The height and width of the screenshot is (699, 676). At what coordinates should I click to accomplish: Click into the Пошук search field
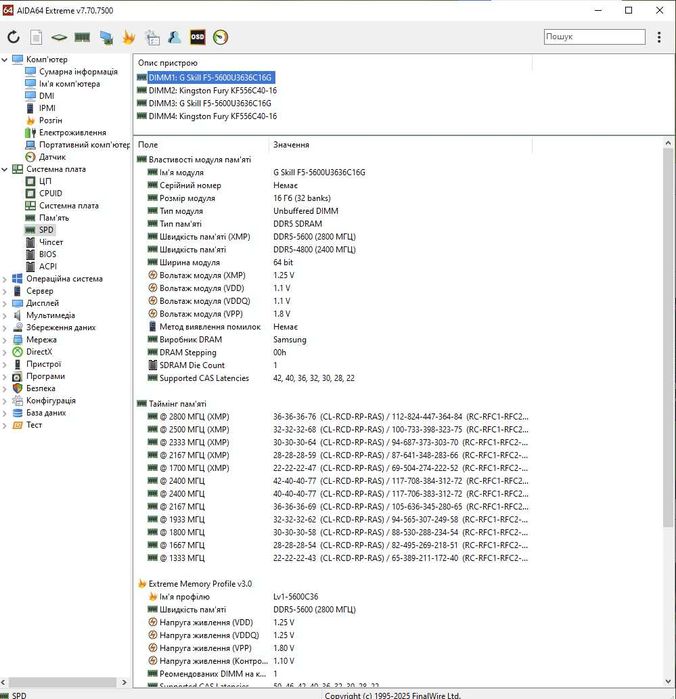tap(594, 37)
